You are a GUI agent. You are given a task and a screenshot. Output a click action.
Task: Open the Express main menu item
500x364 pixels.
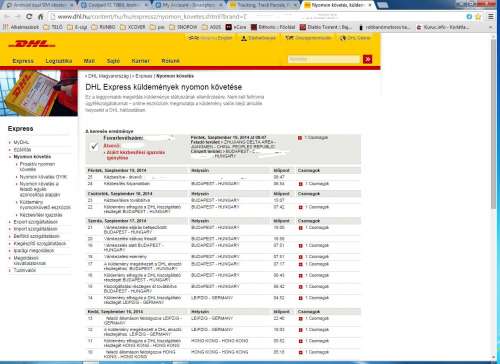pos(23,61)
